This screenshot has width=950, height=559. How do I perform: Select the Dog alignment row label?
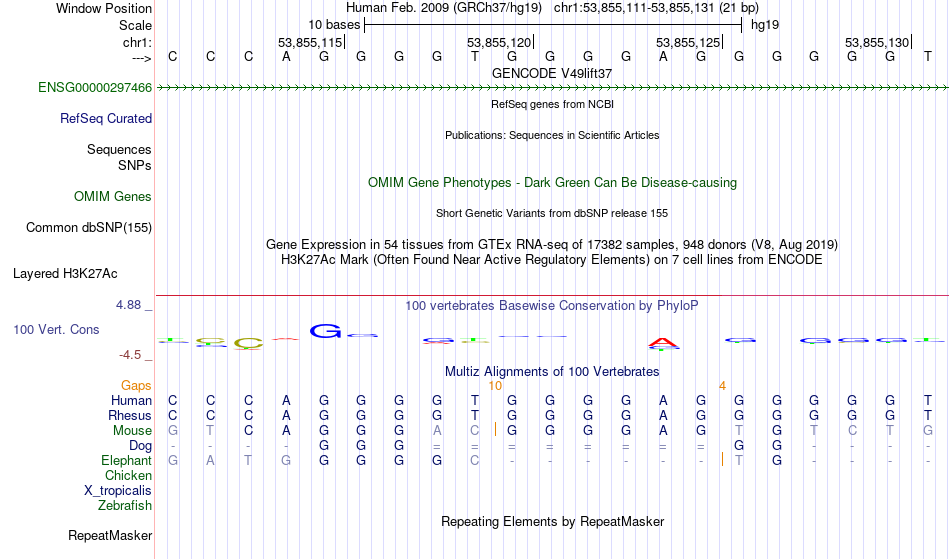pos(141,446)
